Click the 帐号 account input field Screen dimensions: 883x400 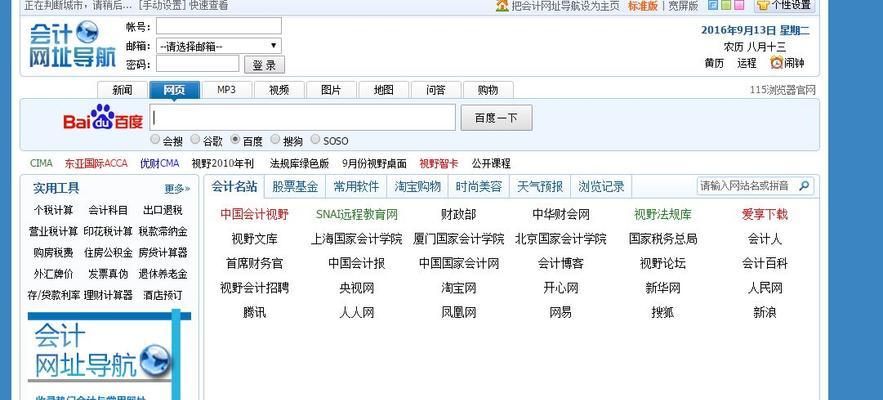tap(218, 26)
